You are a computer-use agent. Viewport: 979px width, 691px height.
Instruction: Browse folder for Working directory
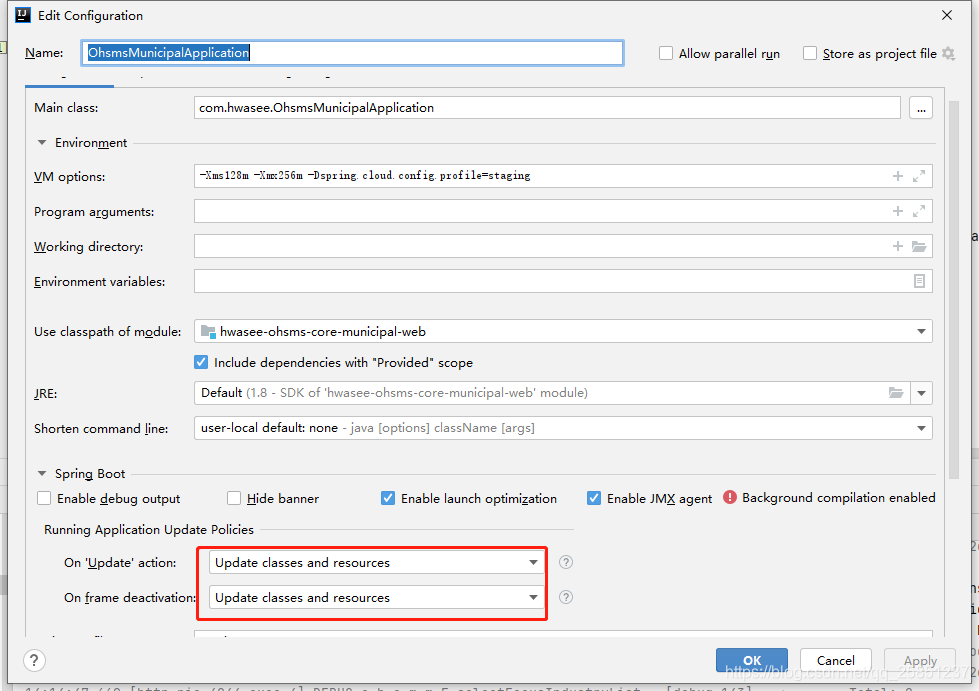click(919, 246)
